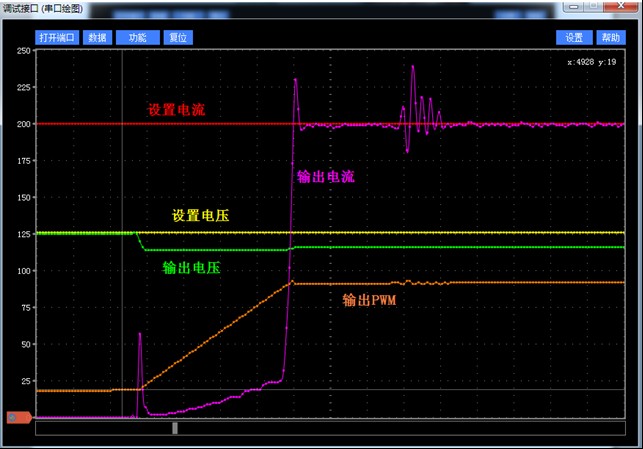Click the red 设置电流 label

pos(176,109)
